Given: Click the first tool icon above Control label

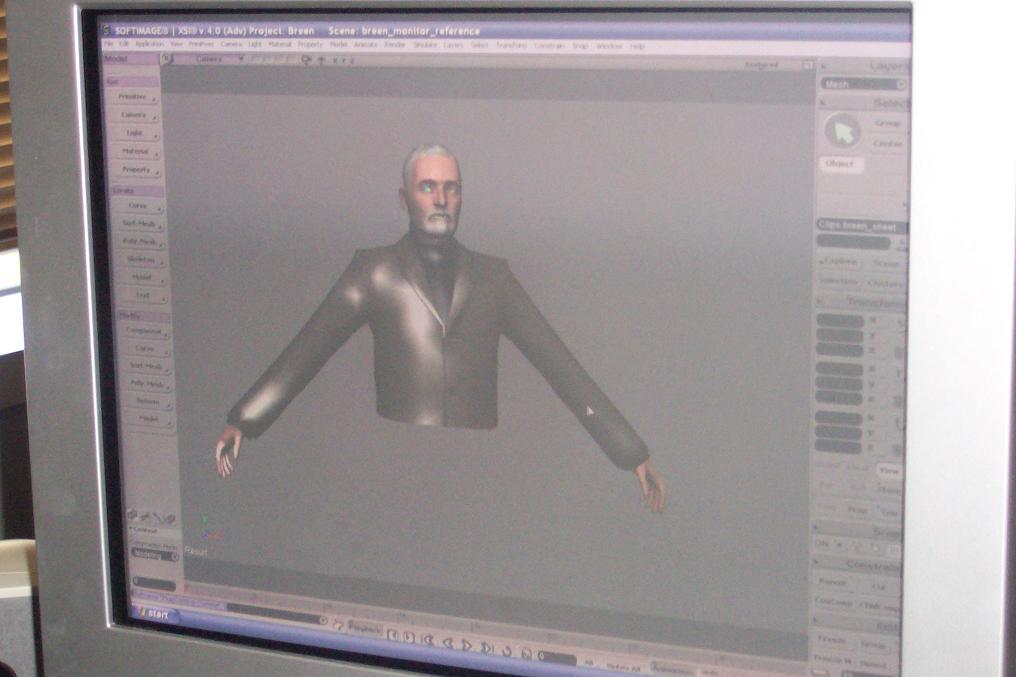Looking at the screenshot, I should [x=132, y=515].
